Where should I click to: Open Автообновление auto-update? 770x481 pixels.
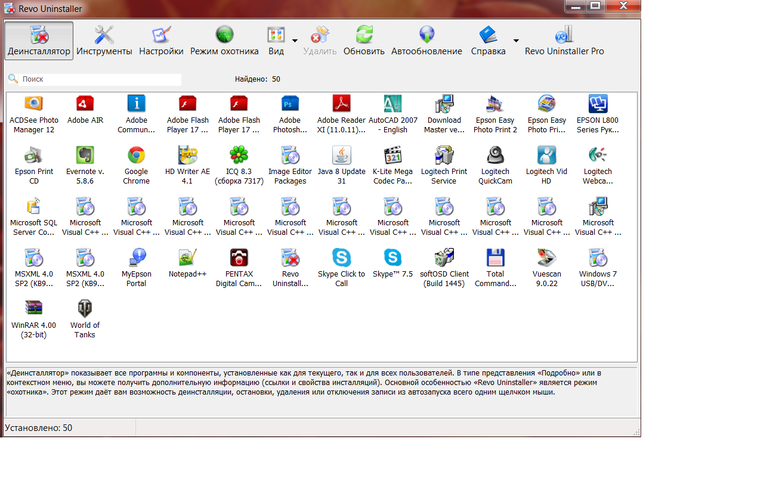click(426, 41)
